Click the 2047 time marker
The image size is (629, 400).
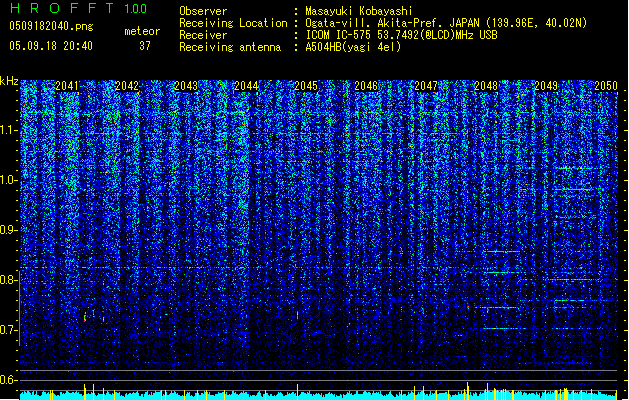pyautogui.click(x=426, y=86)
